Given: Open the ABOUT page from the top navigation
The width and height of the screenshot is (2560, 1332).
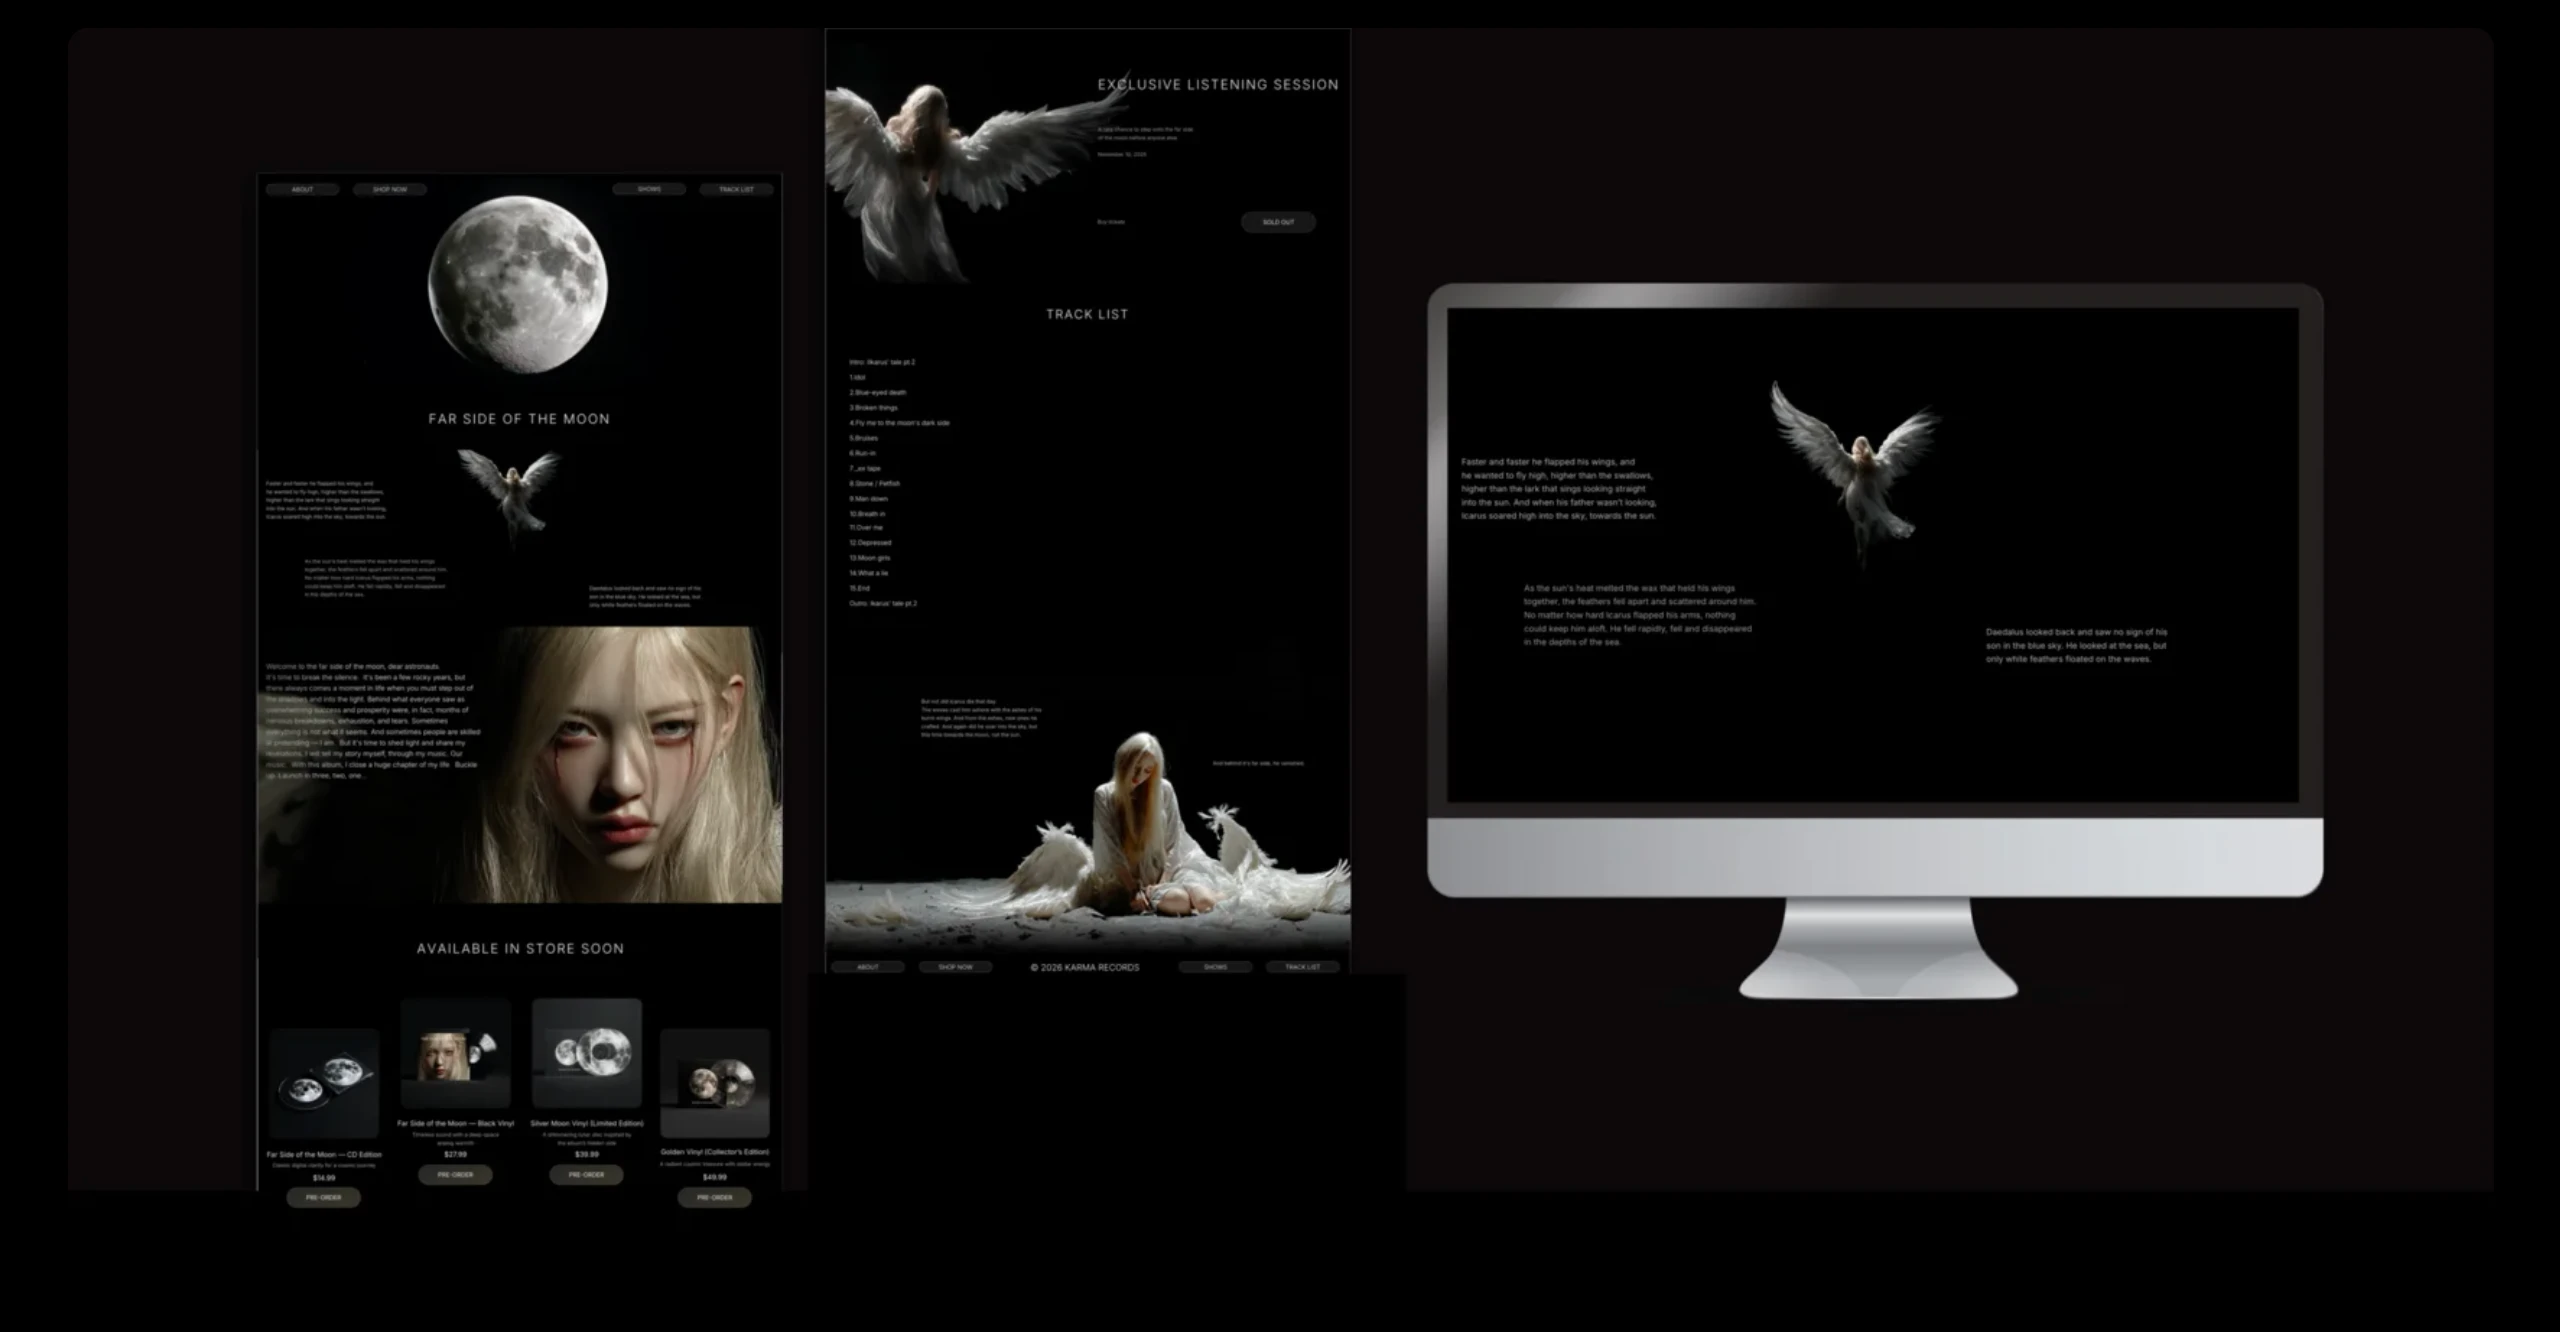Looking at the screenshot, I should [x=302, y=189].
